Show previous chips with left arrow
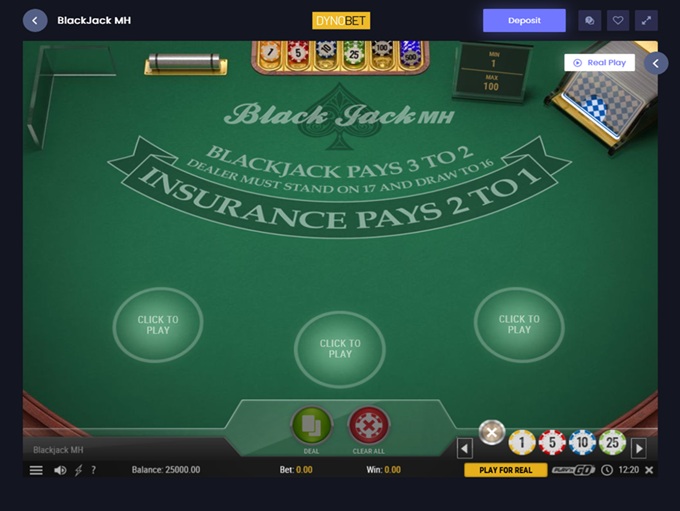The width and height of the screenshot is (680, 511). (464, 449)
